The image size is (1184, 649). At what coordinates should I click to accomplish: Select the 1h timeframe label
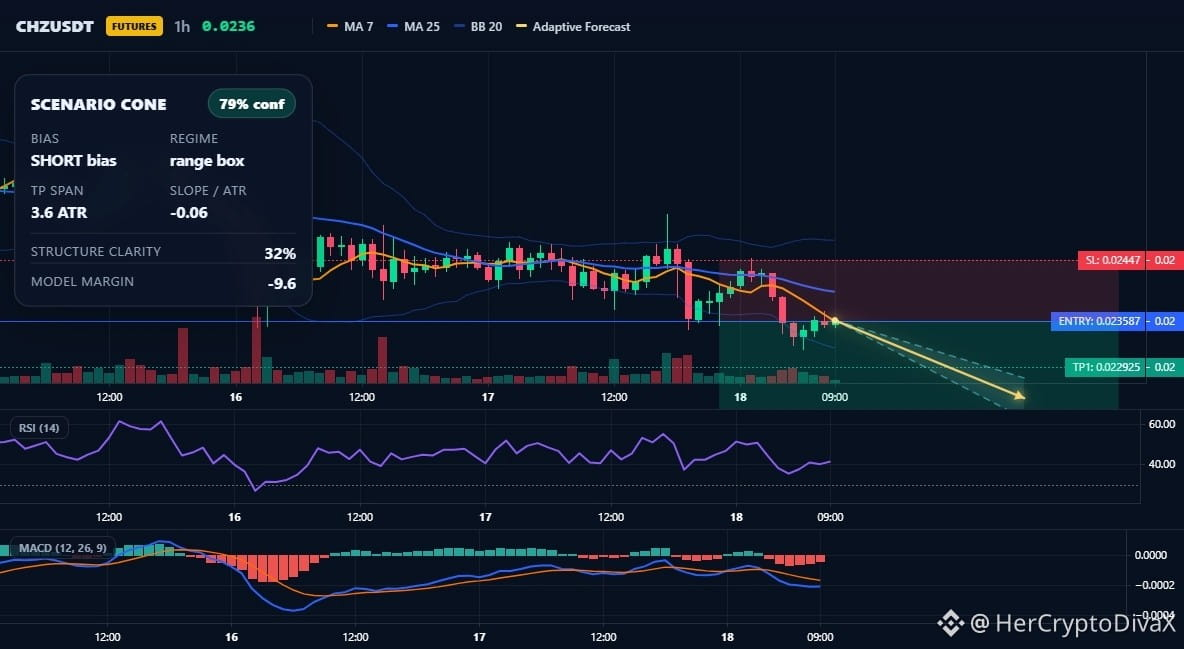(x=182, y=26)
